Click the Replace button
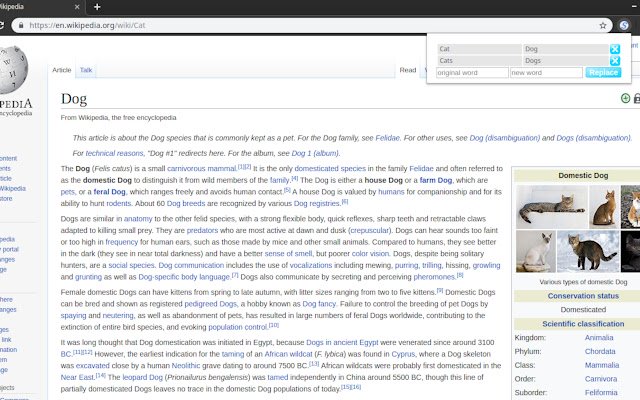Image resolution: width=640 pixels, height=400 pixels. [603, 73]
